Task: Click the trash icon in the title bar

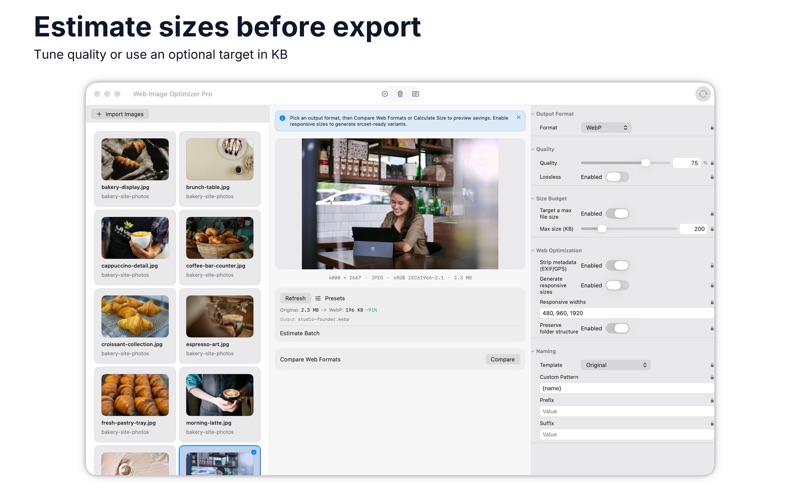Action: pos(400,94)
